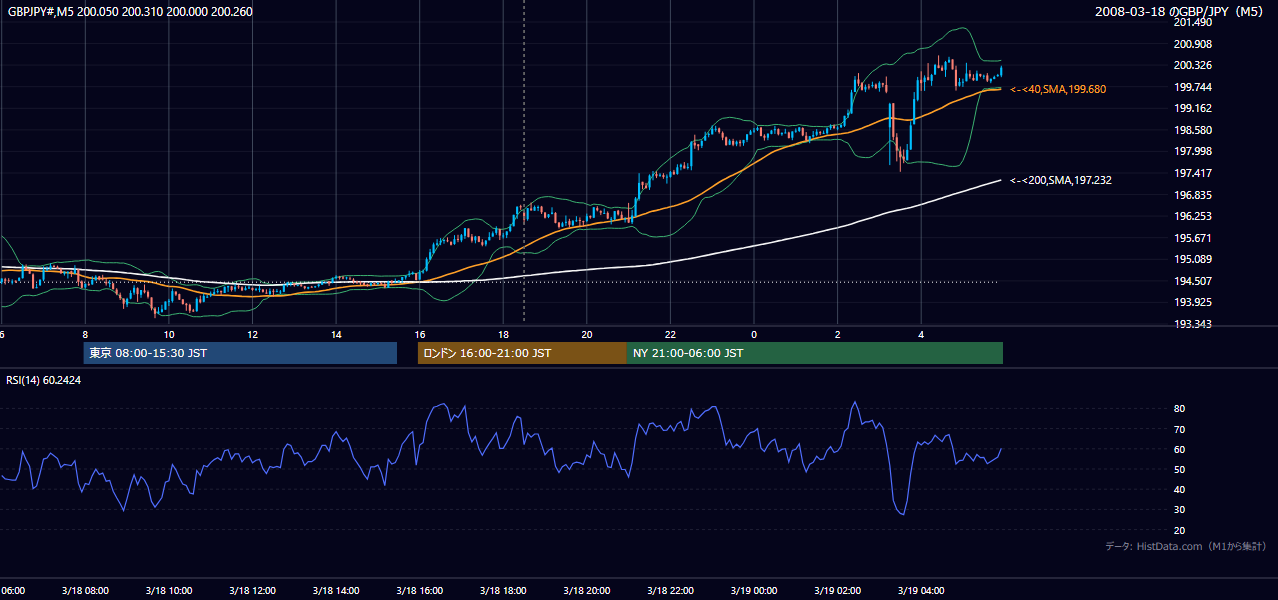
Task: Click the 3/18 10:00 date label
Action: [x=168, y=591]
